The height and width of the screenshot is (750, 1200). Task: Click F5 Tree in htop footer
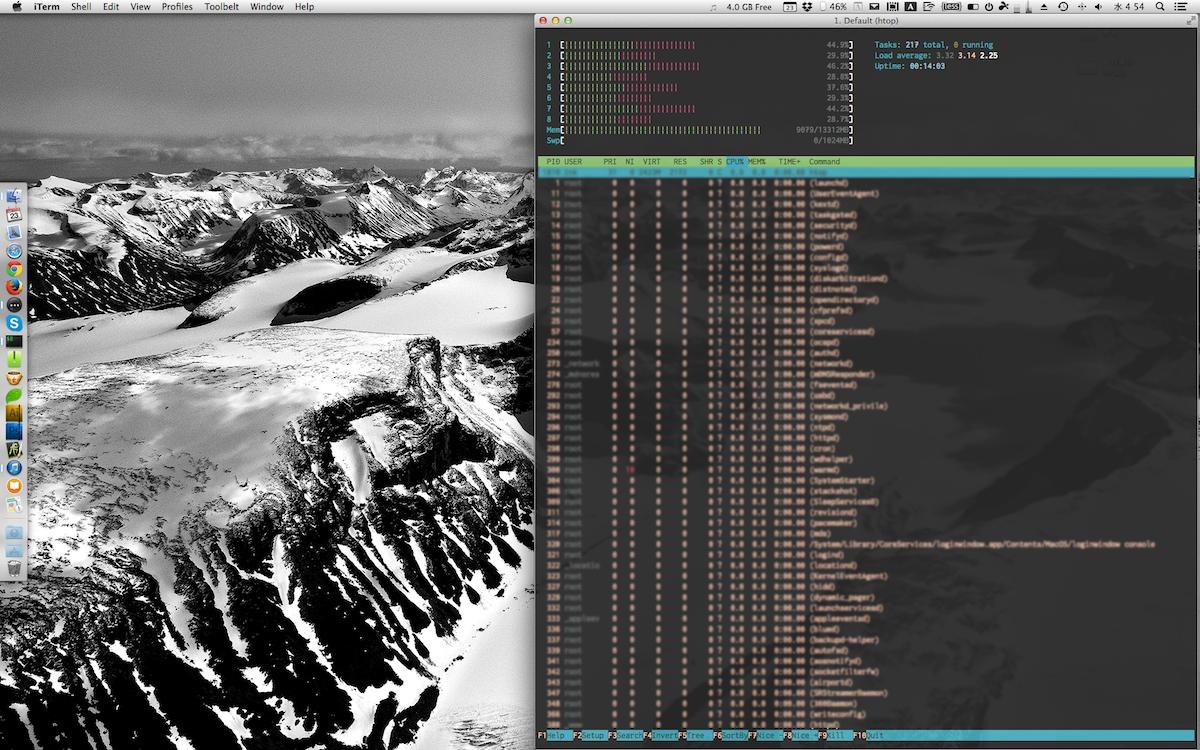pos(693,736)
